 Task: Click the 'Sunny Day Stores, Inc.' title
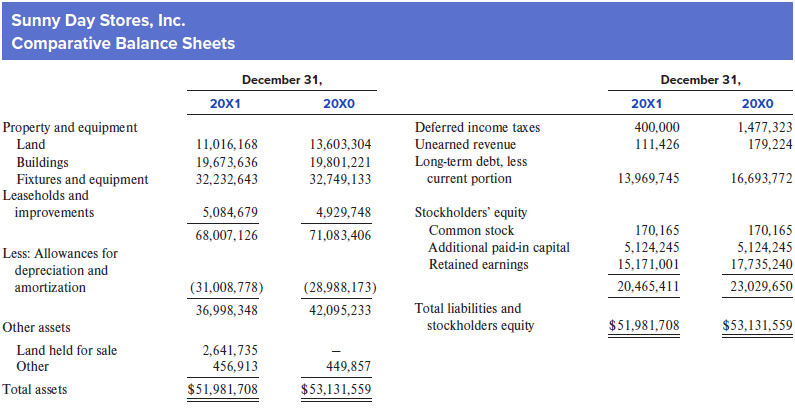pyautogui.click(x=98, y=20)
